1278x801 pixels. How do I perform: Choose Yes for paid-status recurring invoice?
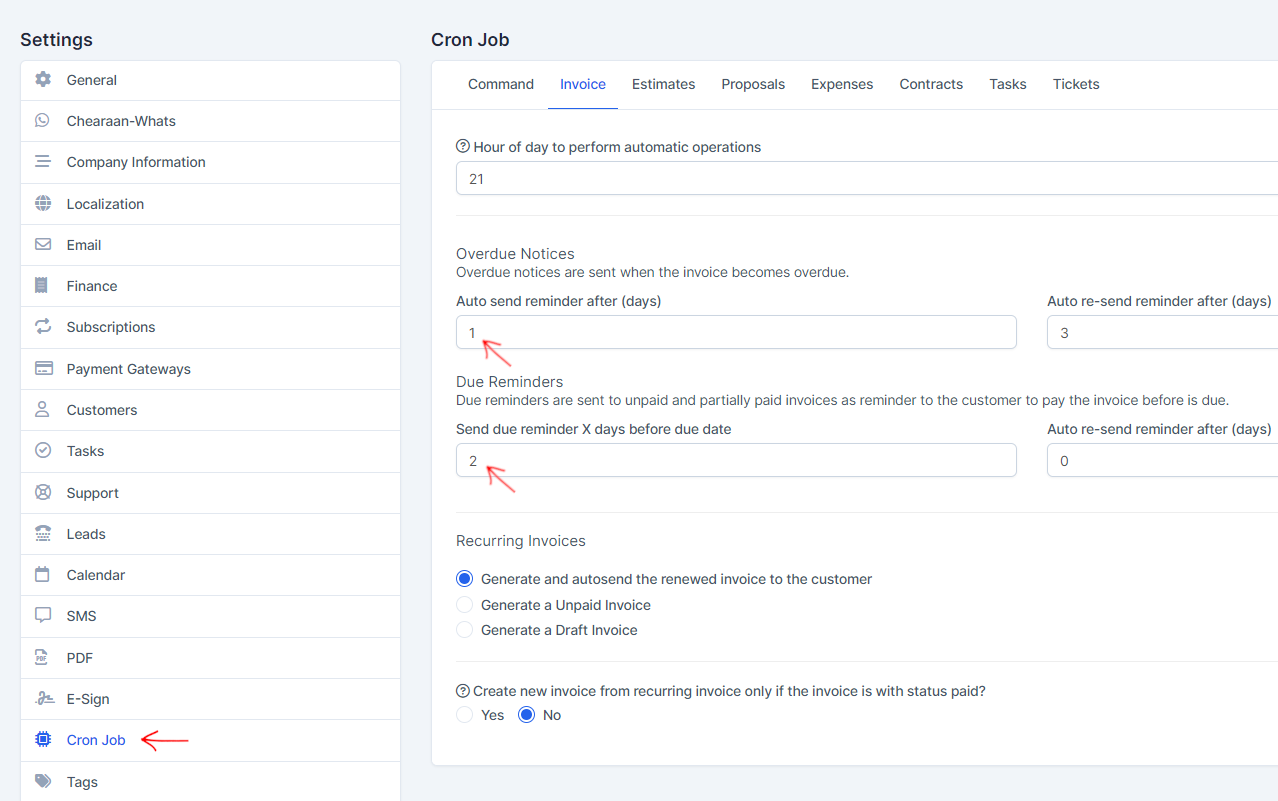point(465,715)
